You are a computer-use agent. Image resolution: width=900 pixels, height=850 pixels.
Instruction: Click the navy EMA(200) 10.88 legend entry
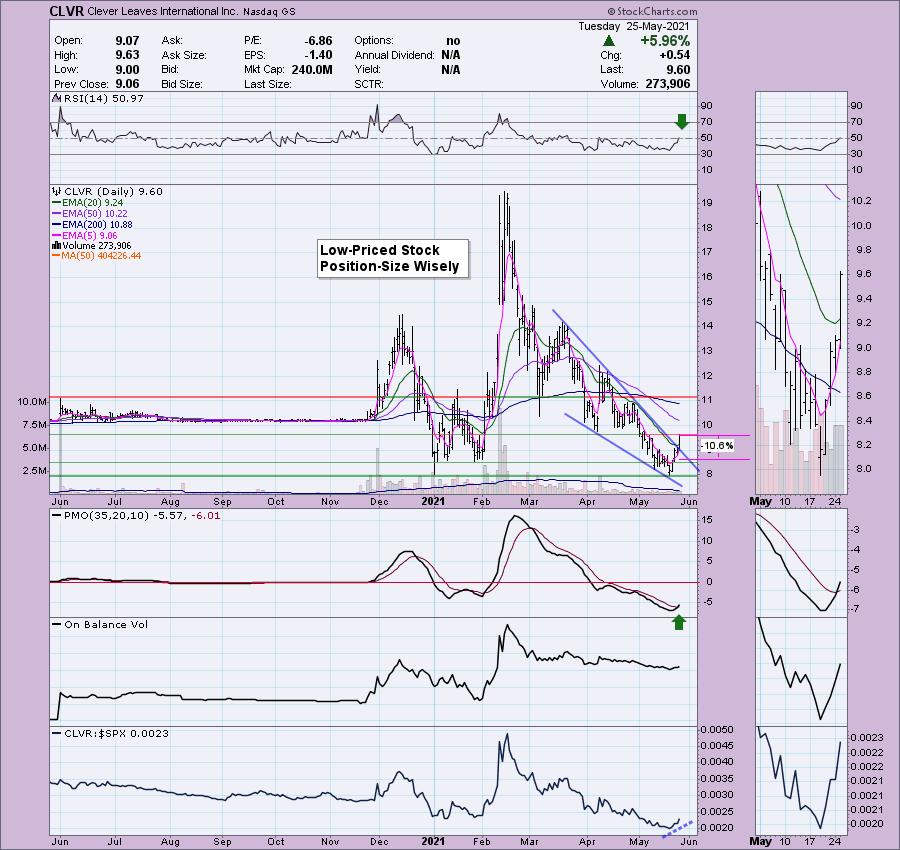click(92, 224)
